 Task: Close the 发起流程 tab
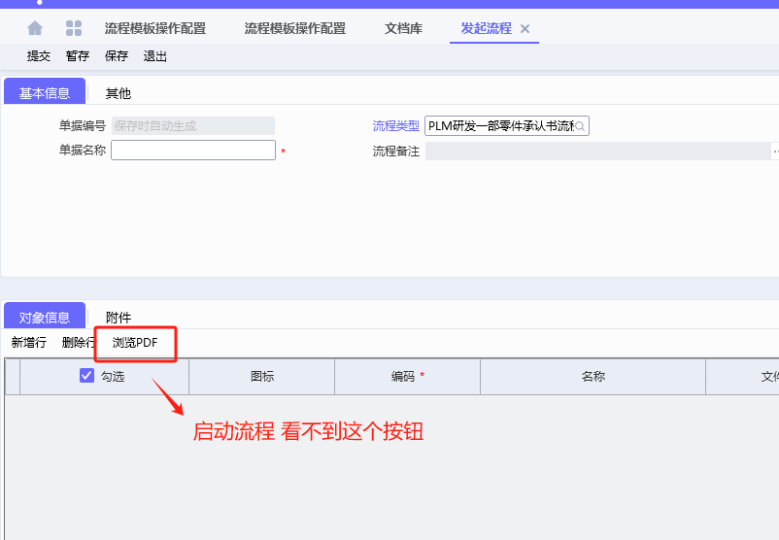tap(525, 29)
